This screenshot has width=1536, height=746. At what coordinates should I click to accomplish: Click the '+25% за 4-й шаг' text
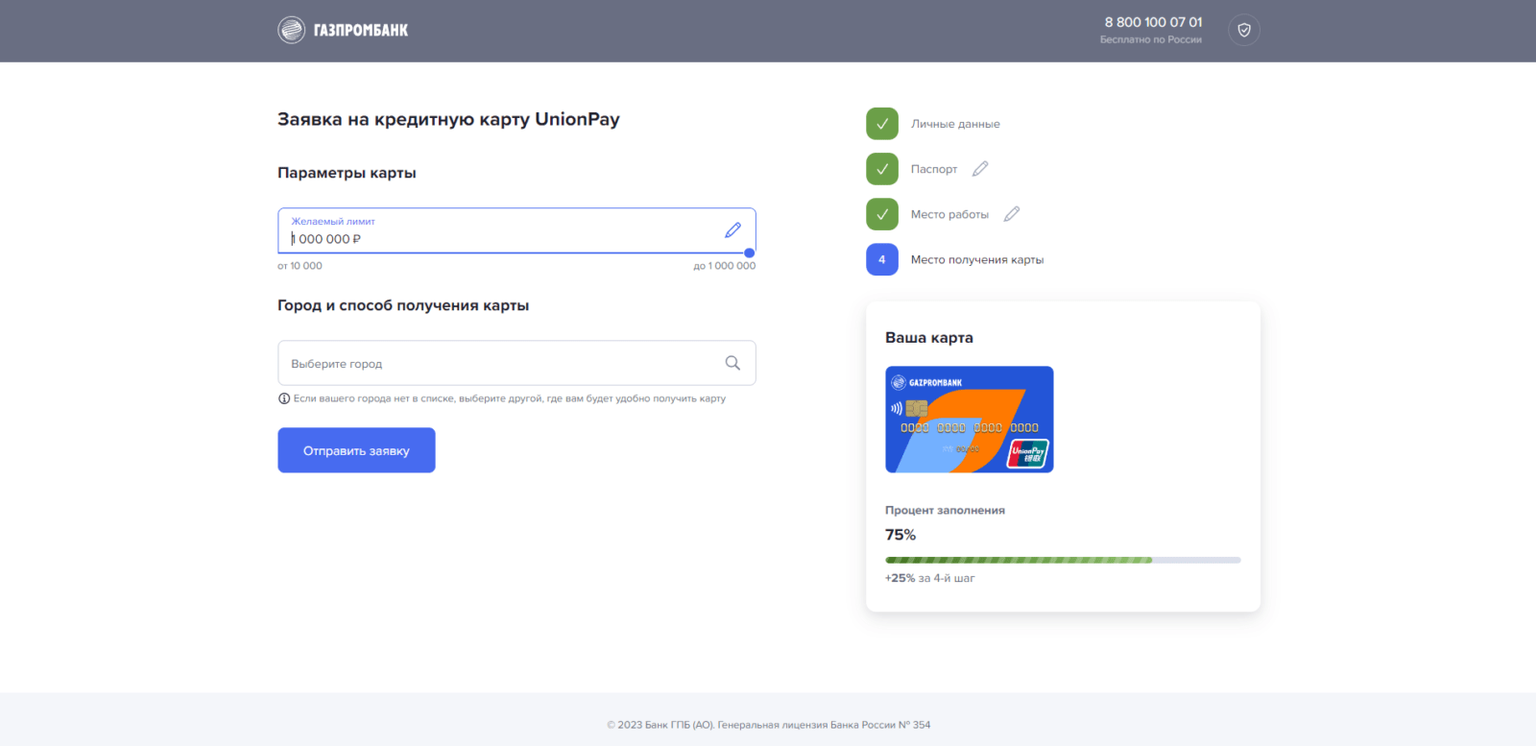tap(930, 578)
